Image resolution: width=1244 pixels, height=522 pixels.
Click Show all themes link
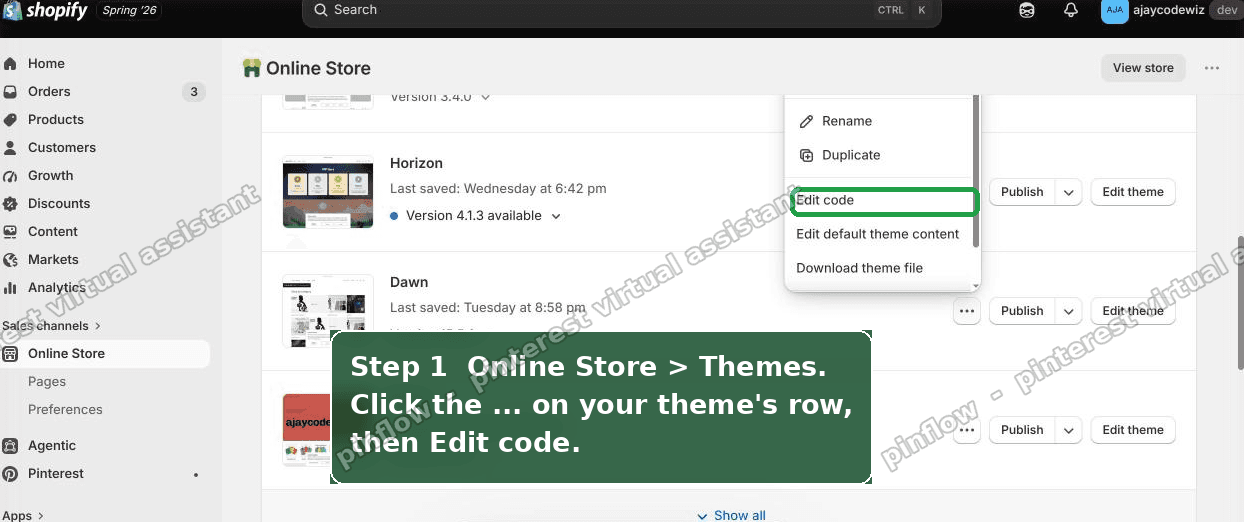731,515
